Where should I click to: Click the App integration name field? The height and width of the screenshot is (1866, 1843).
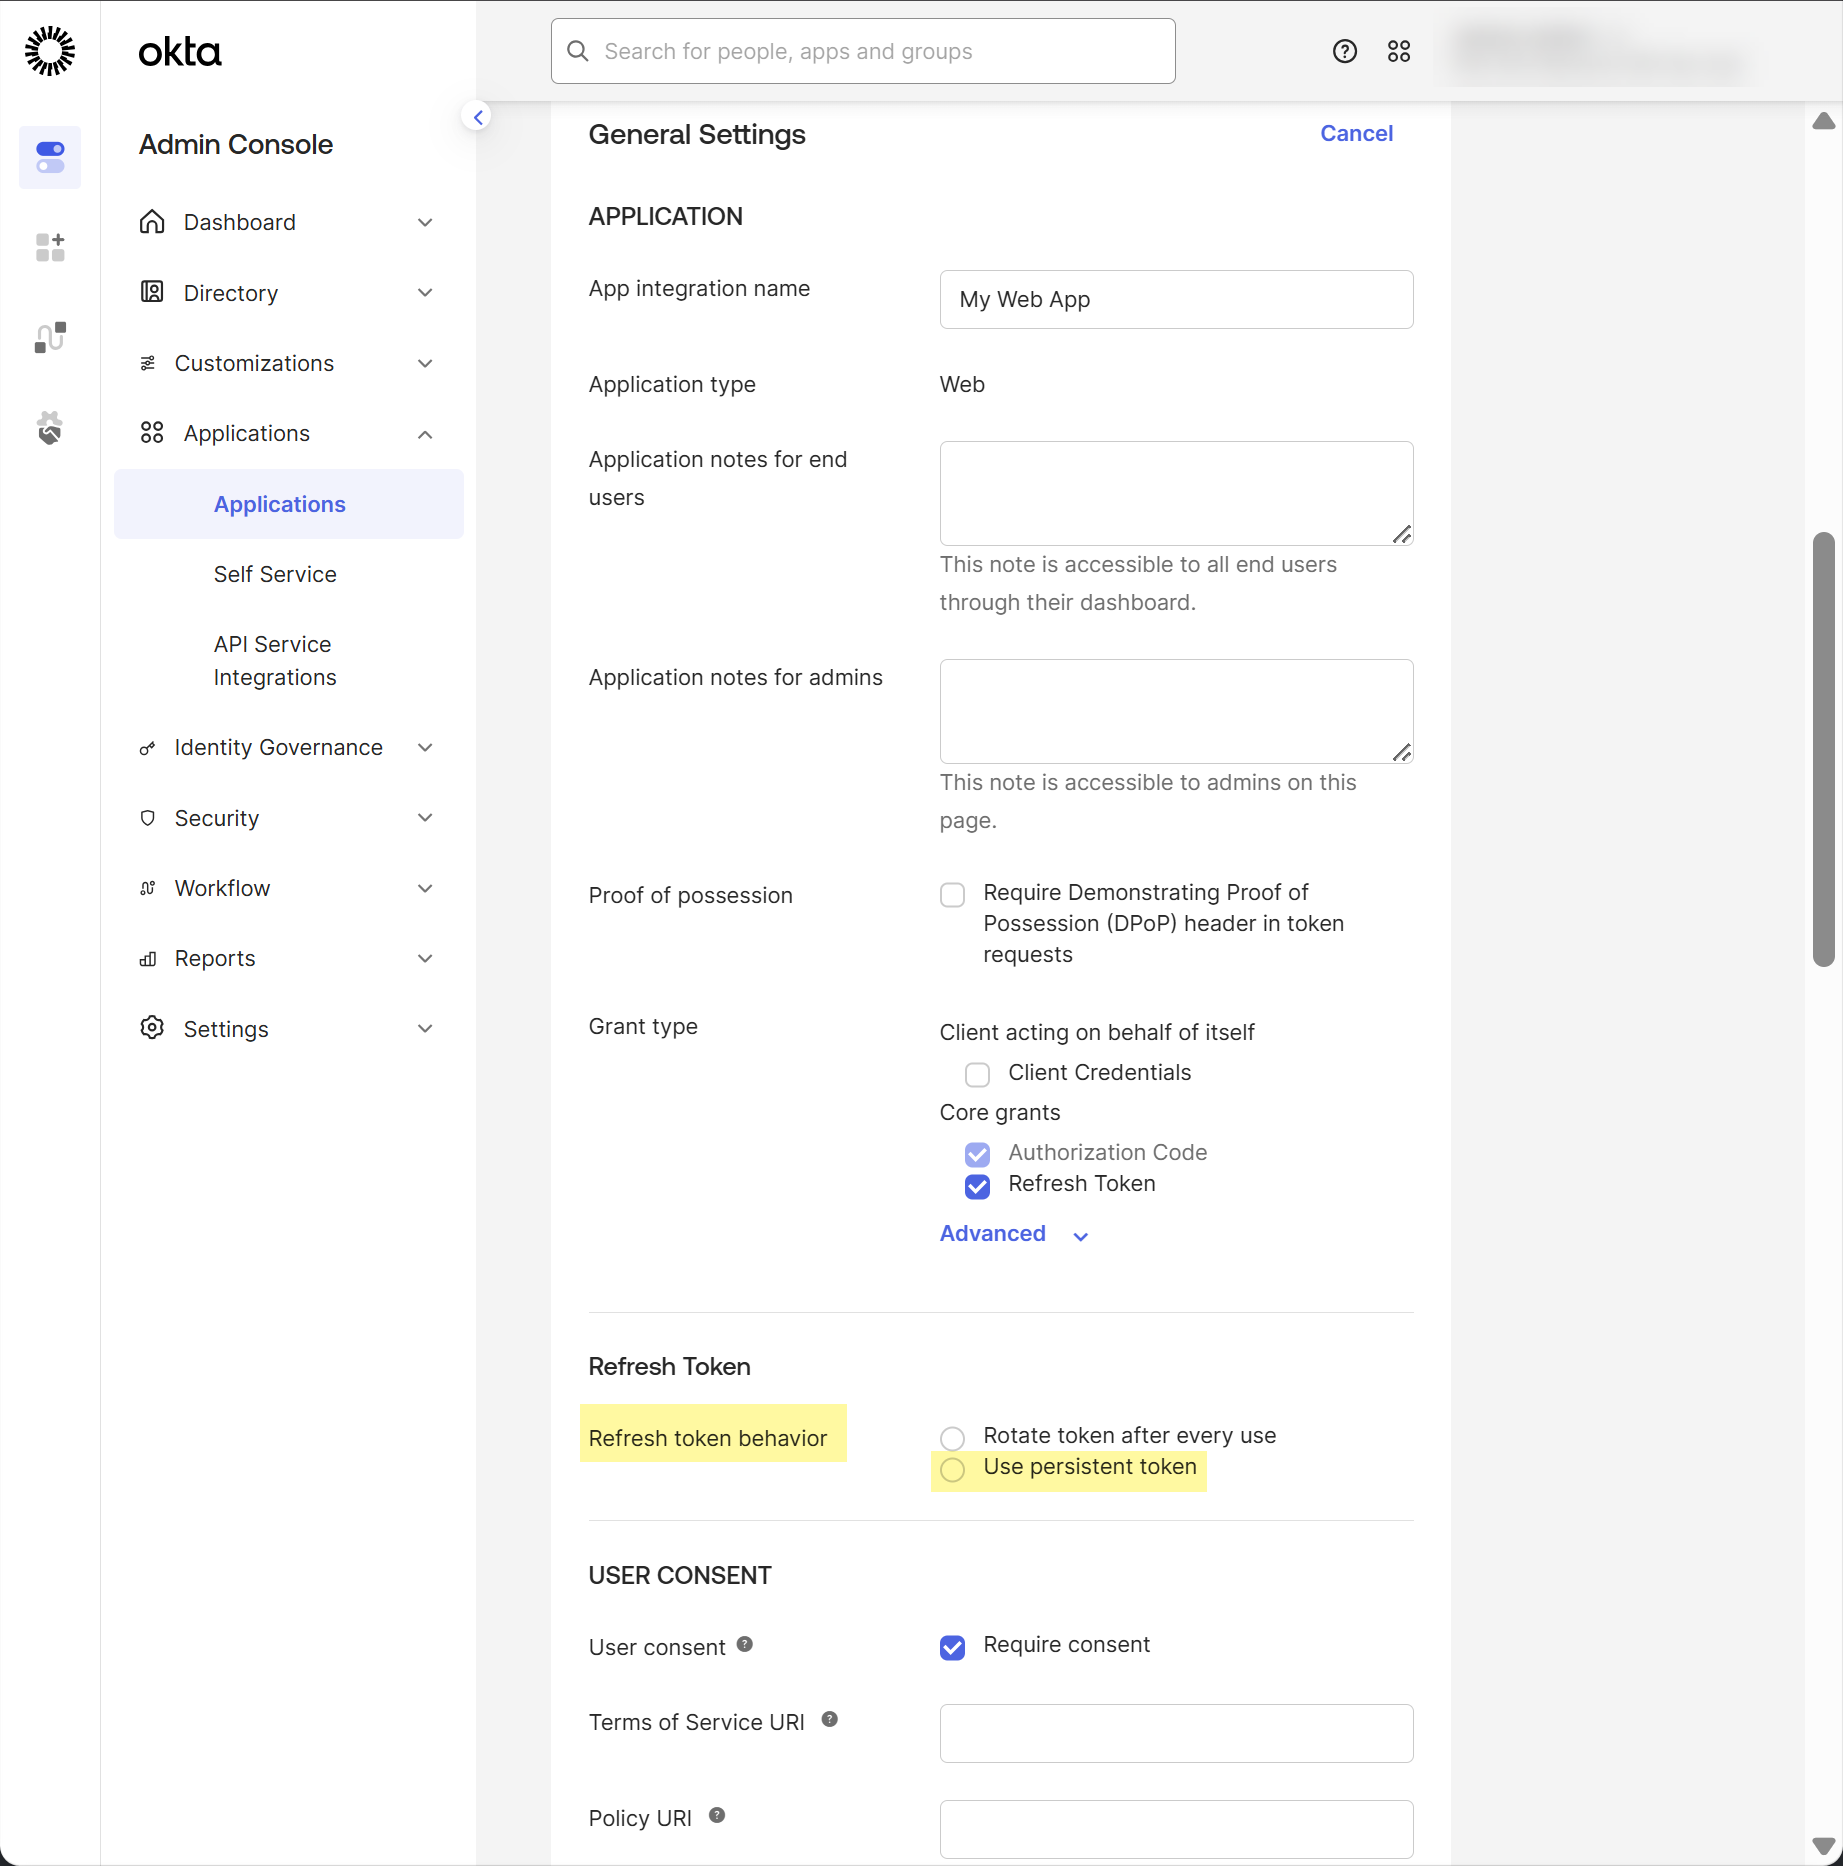click(1175, 299)
